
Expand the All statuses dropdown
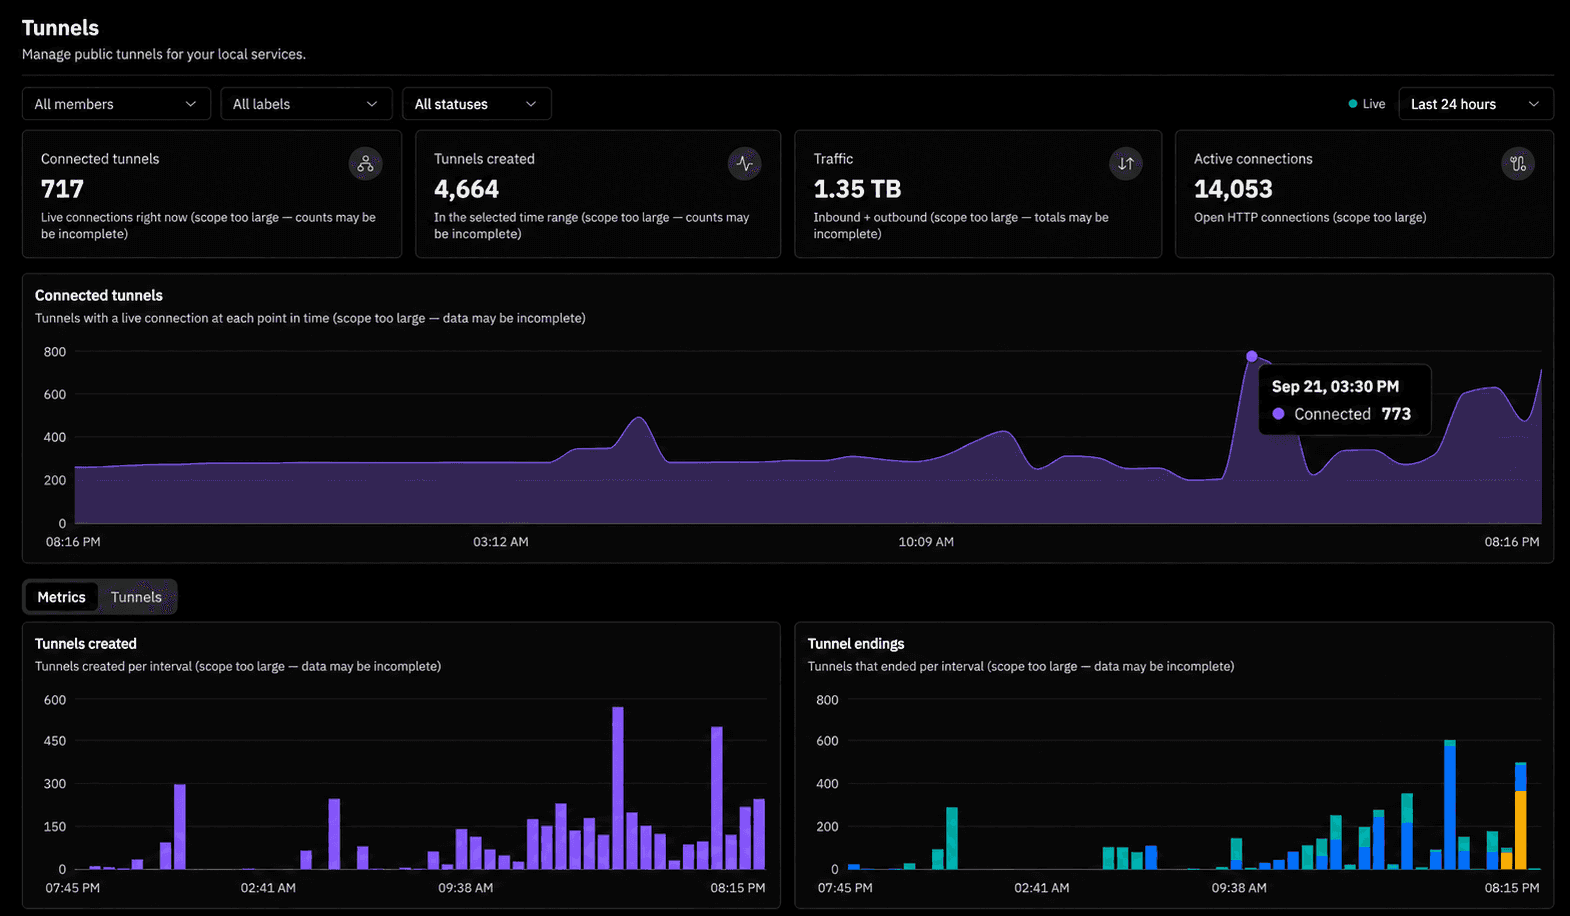[x=477, y=104]
